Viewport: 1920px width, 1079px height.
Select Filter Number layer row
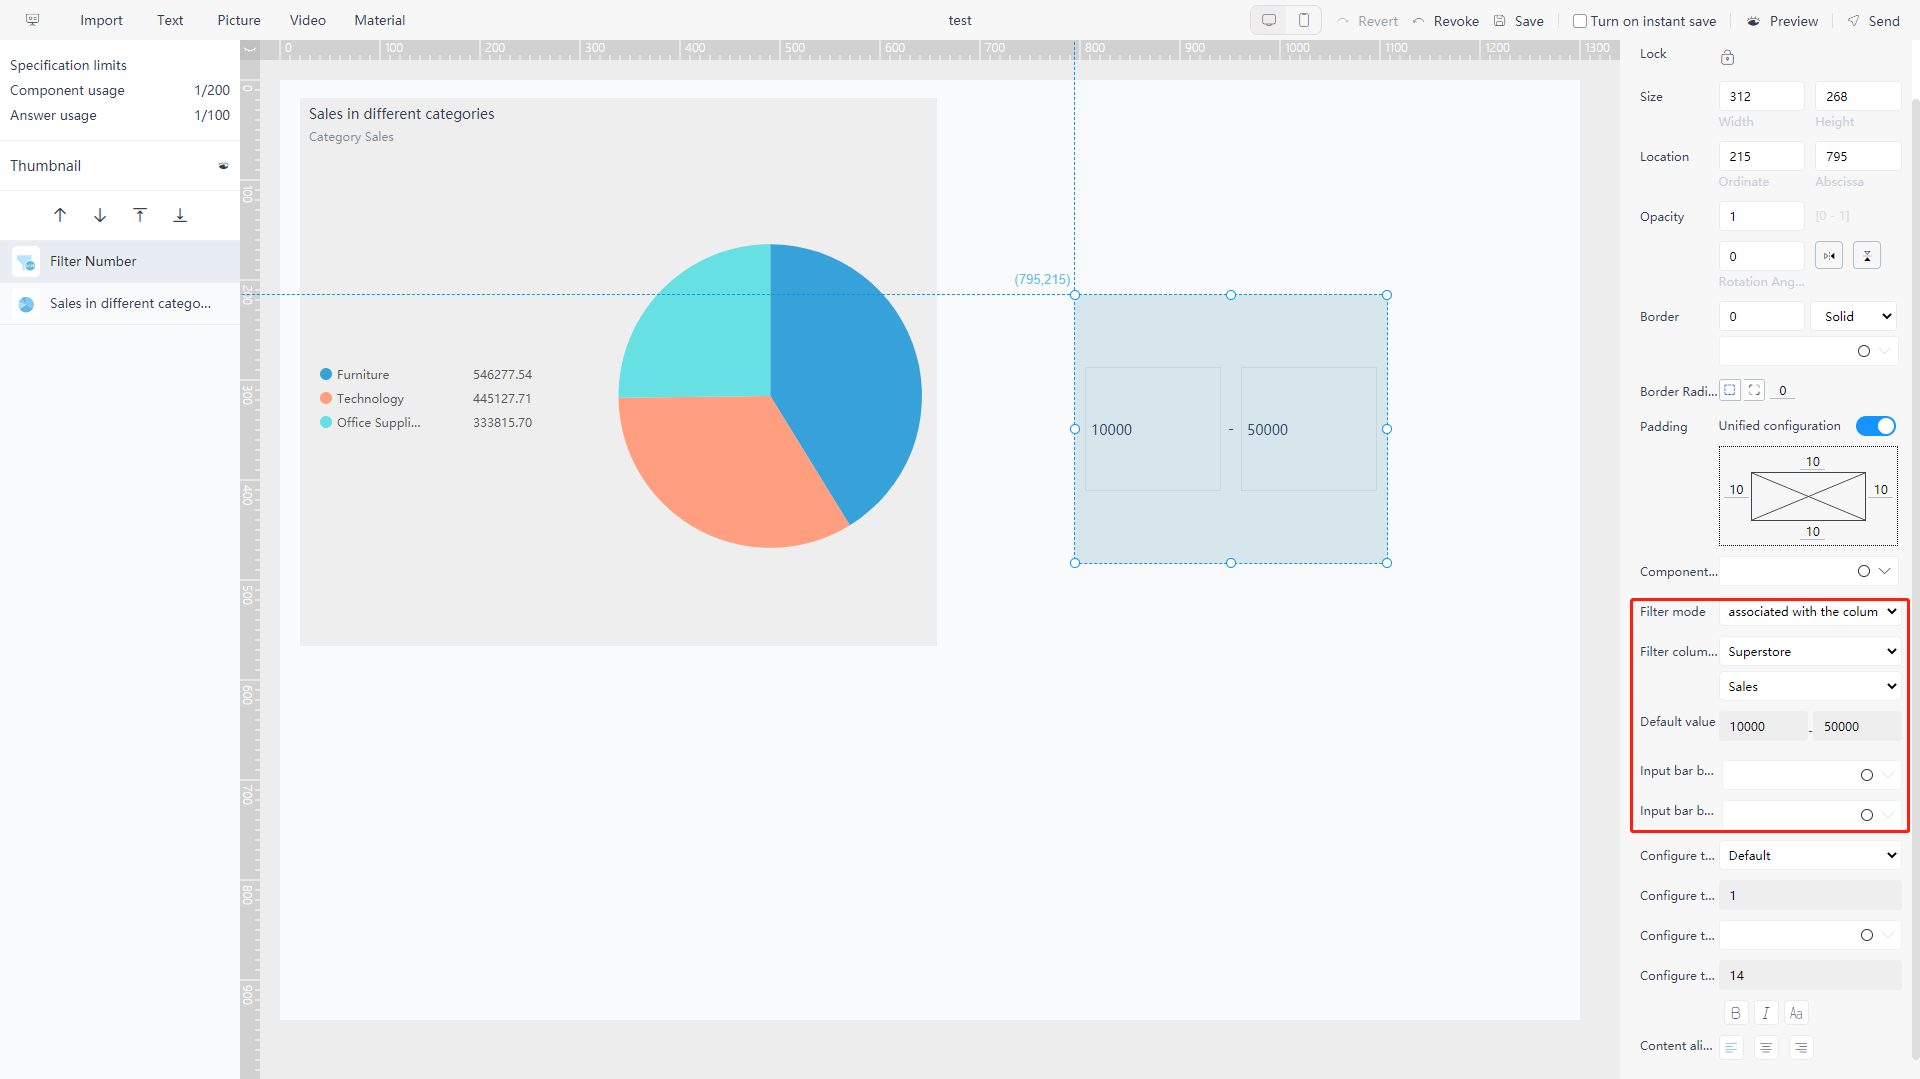point(120,261)
